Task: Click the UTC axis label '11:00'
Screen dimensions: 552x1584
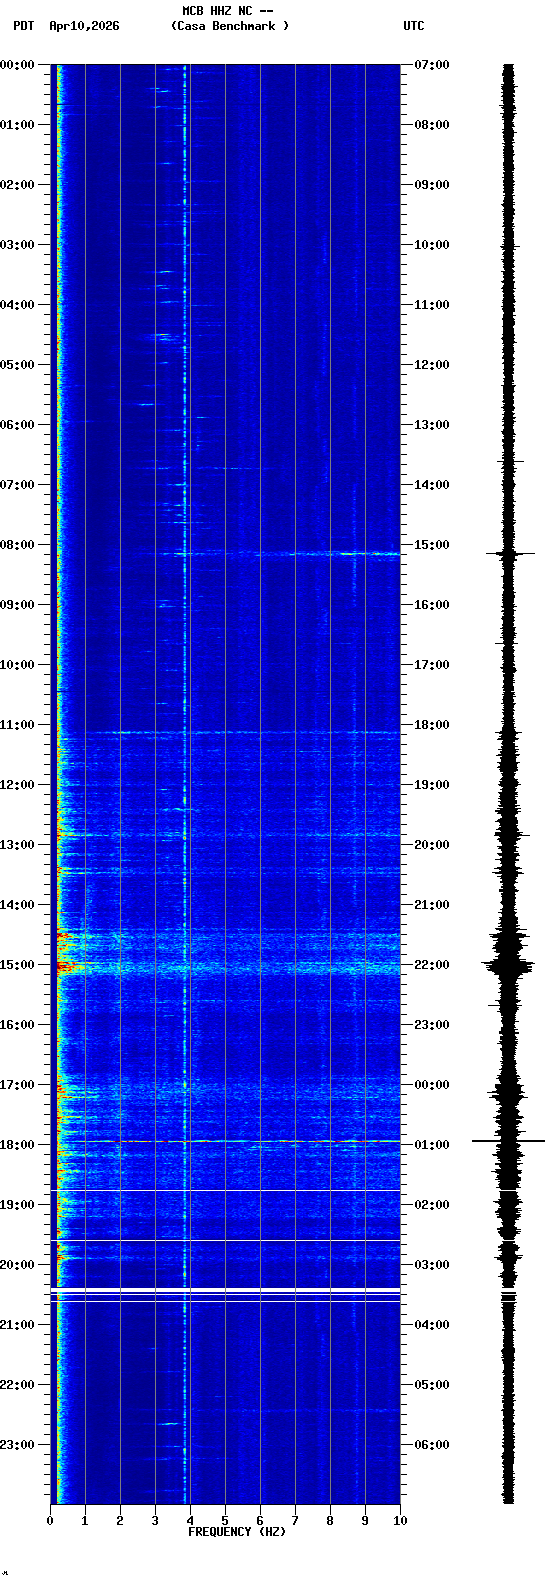Action: [432, 305]
